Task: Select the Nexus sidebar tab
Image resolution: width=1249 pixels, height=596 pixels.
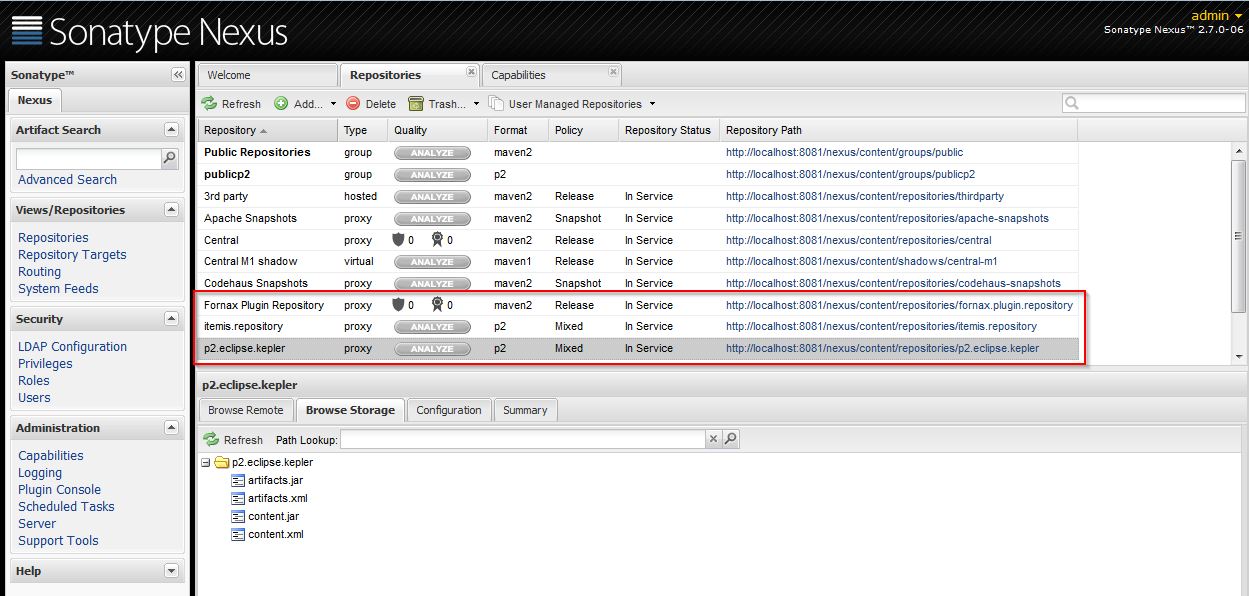Action: click(x=35, y=100)
